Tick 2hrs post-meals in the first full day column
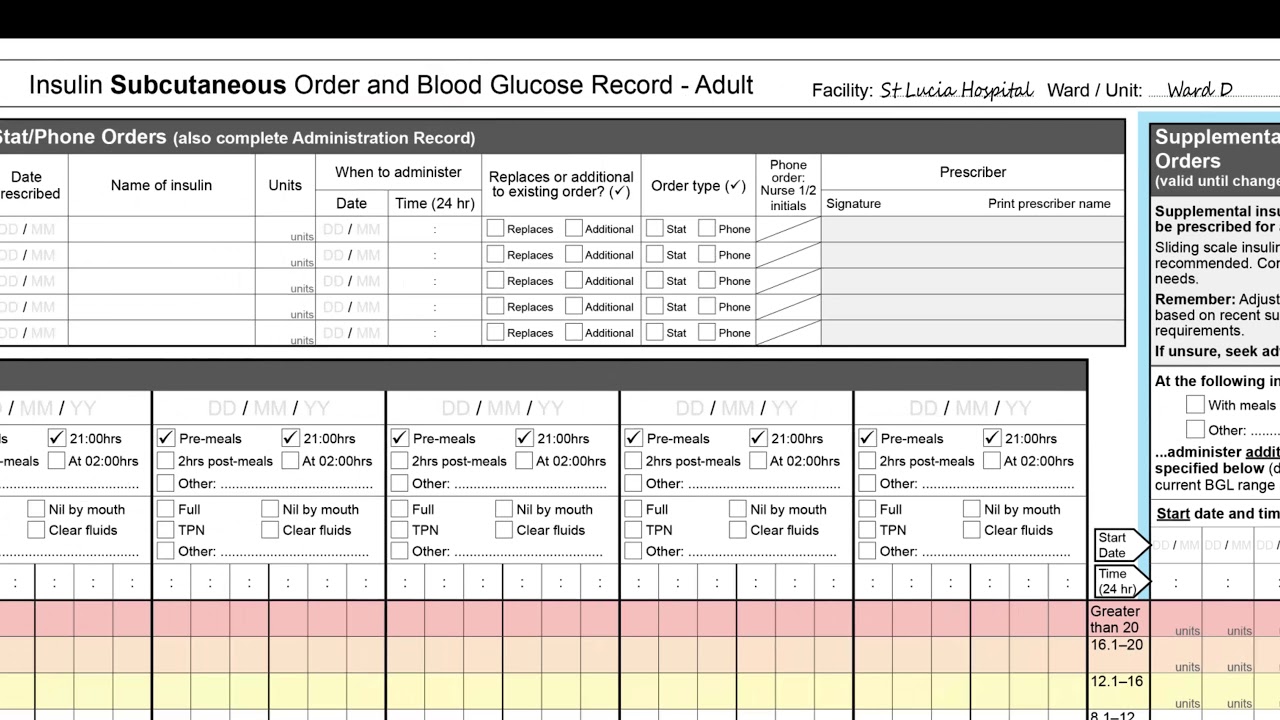 tap(166, 461)
